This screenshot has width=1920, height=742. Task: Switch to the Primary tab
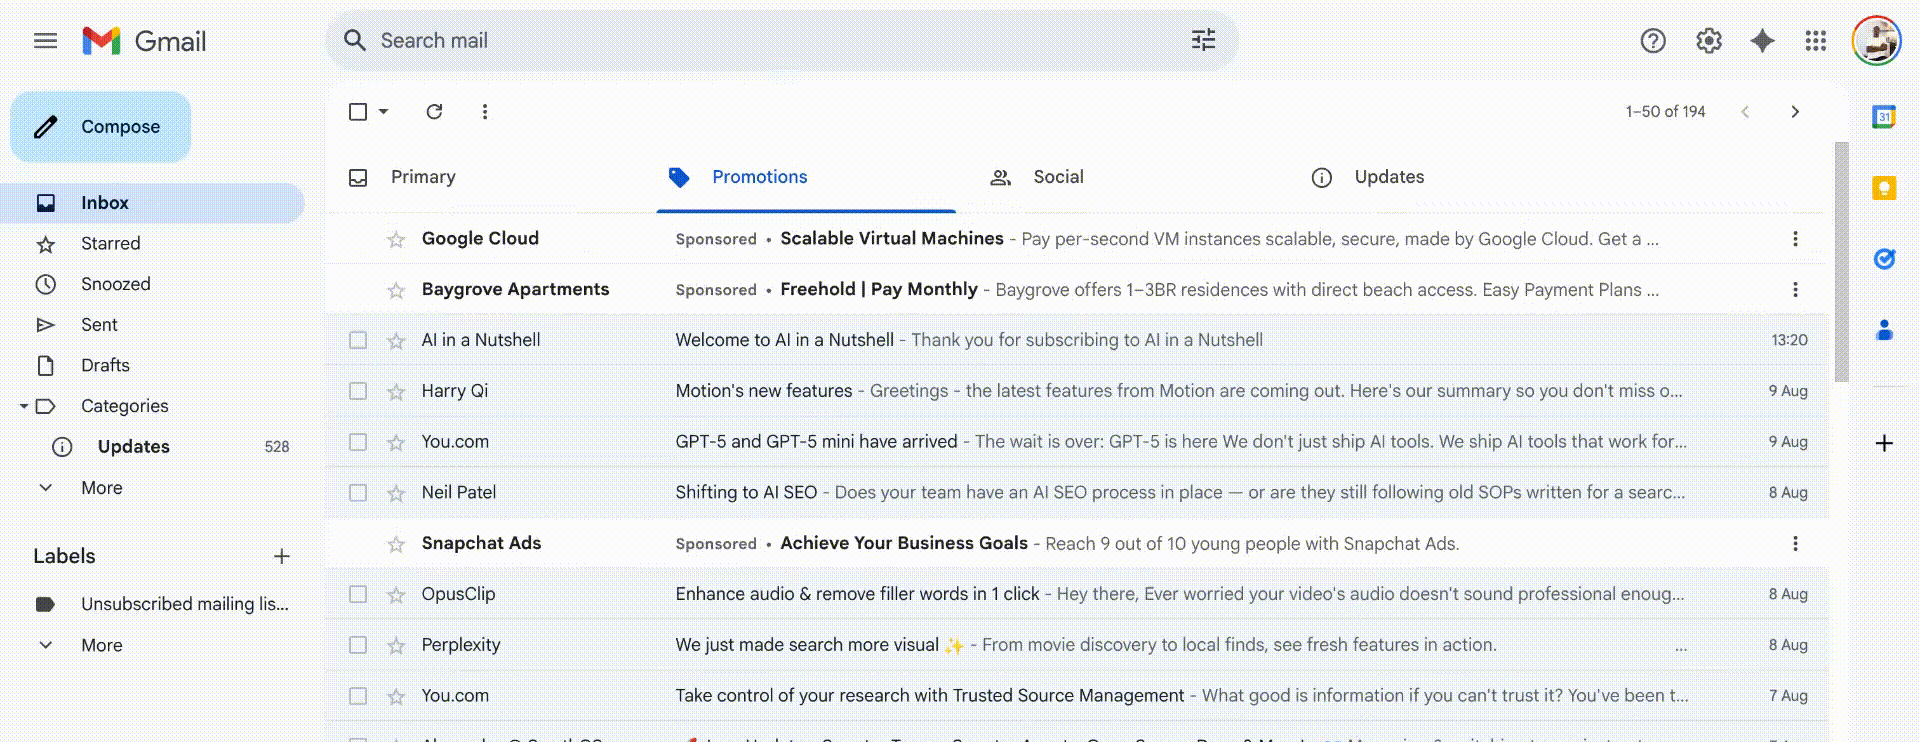(x=423, y=177)
